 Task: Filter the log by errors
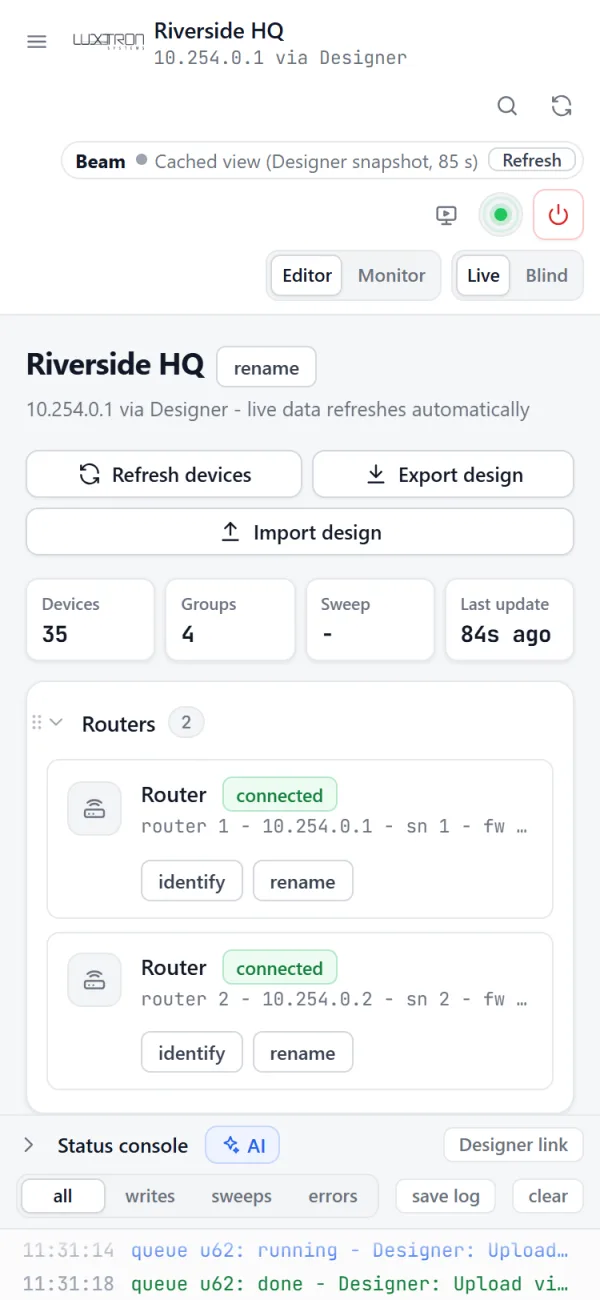tap(333, 1196)
